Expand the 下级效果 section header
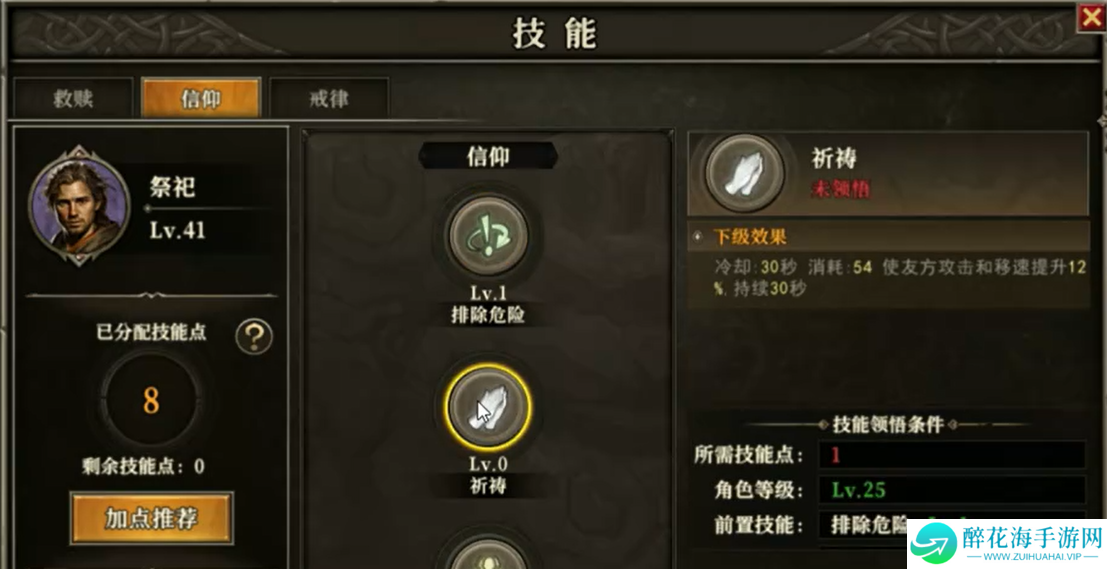 tap(888, 236)
